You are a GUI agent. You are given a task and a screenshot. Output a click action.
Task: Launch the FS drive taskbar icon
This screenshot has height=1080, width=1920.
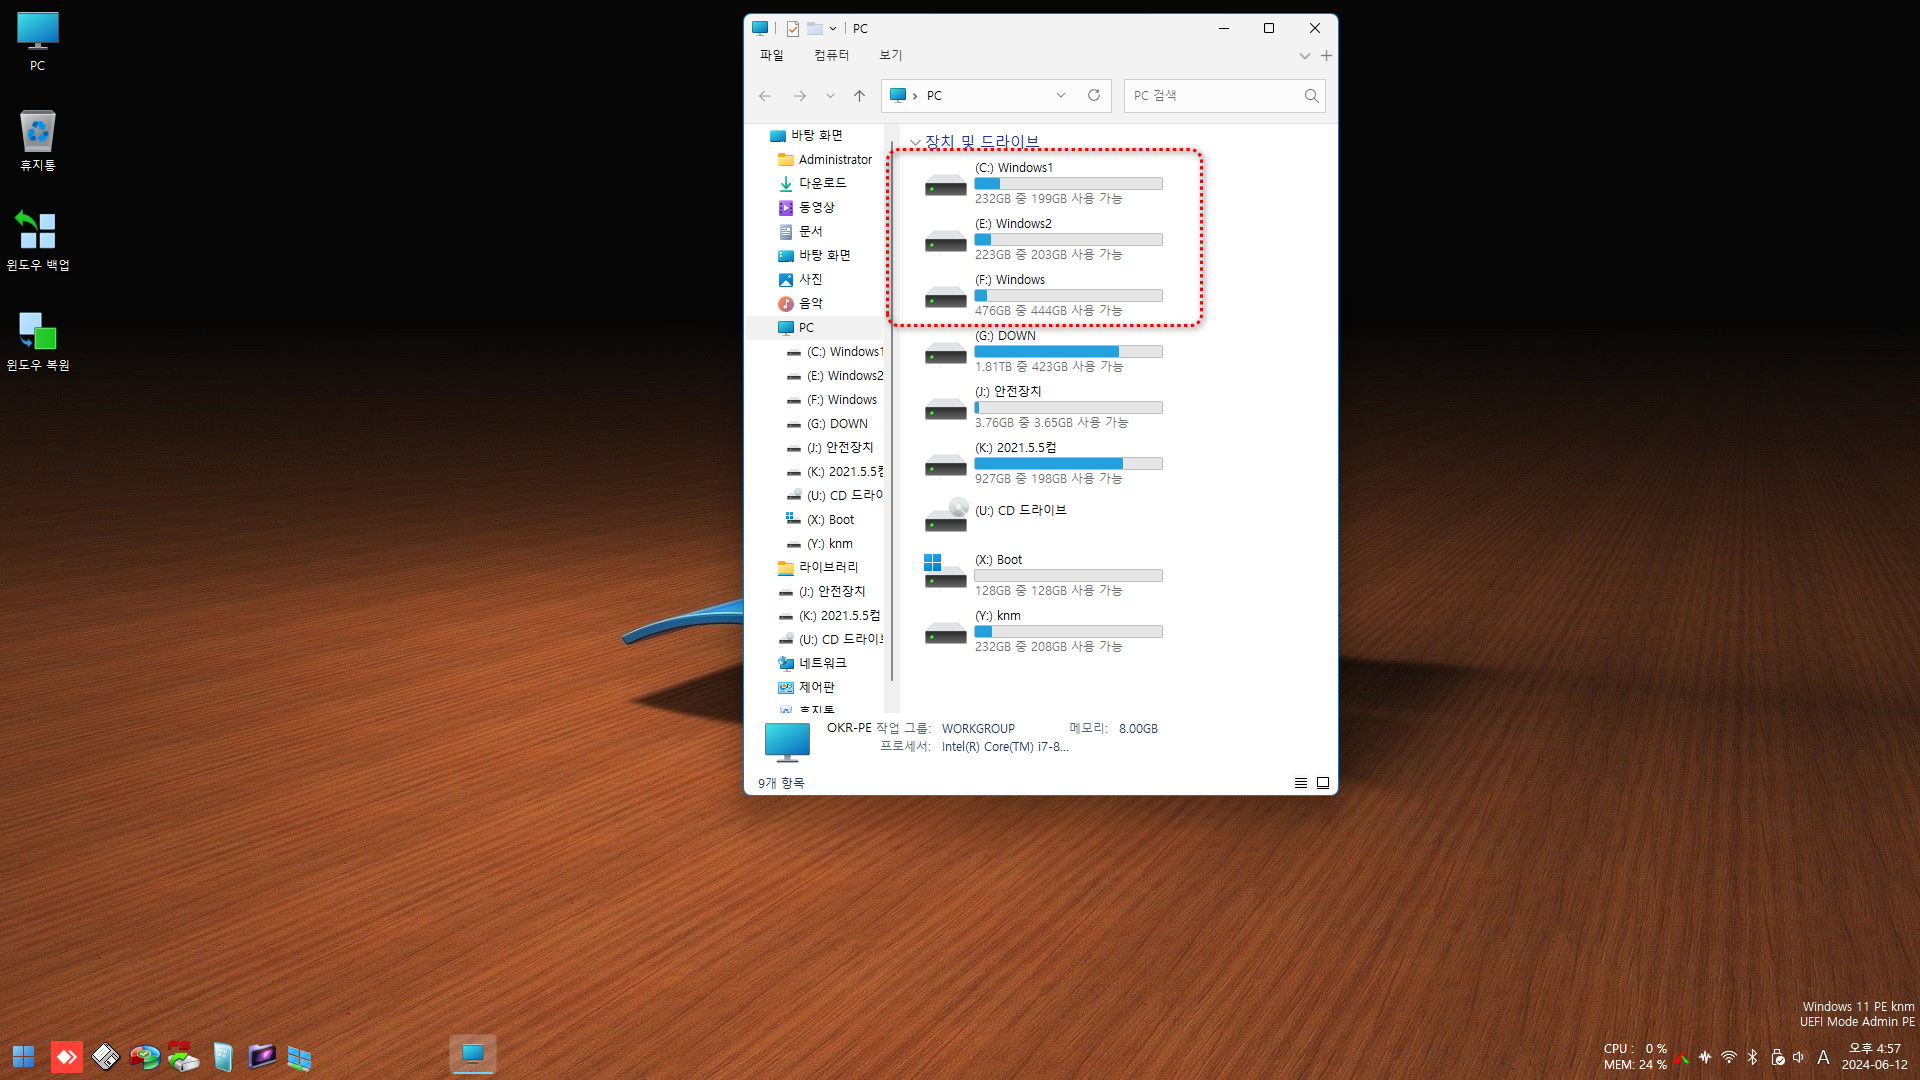pyautogui.click(x=183, y=1057)
